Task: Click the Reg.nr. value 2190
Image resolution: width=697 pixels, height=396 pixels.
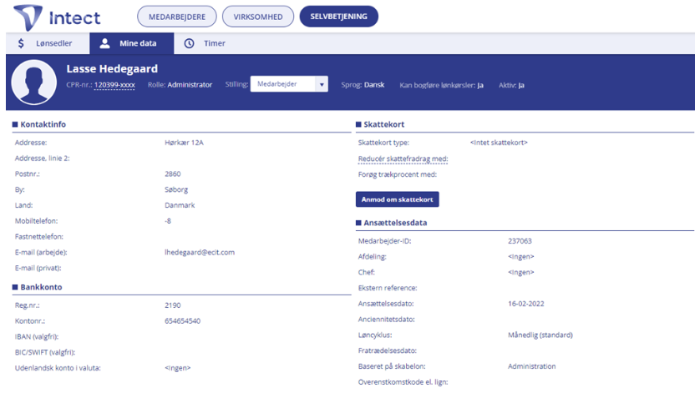Action: (x=173, y=305)
